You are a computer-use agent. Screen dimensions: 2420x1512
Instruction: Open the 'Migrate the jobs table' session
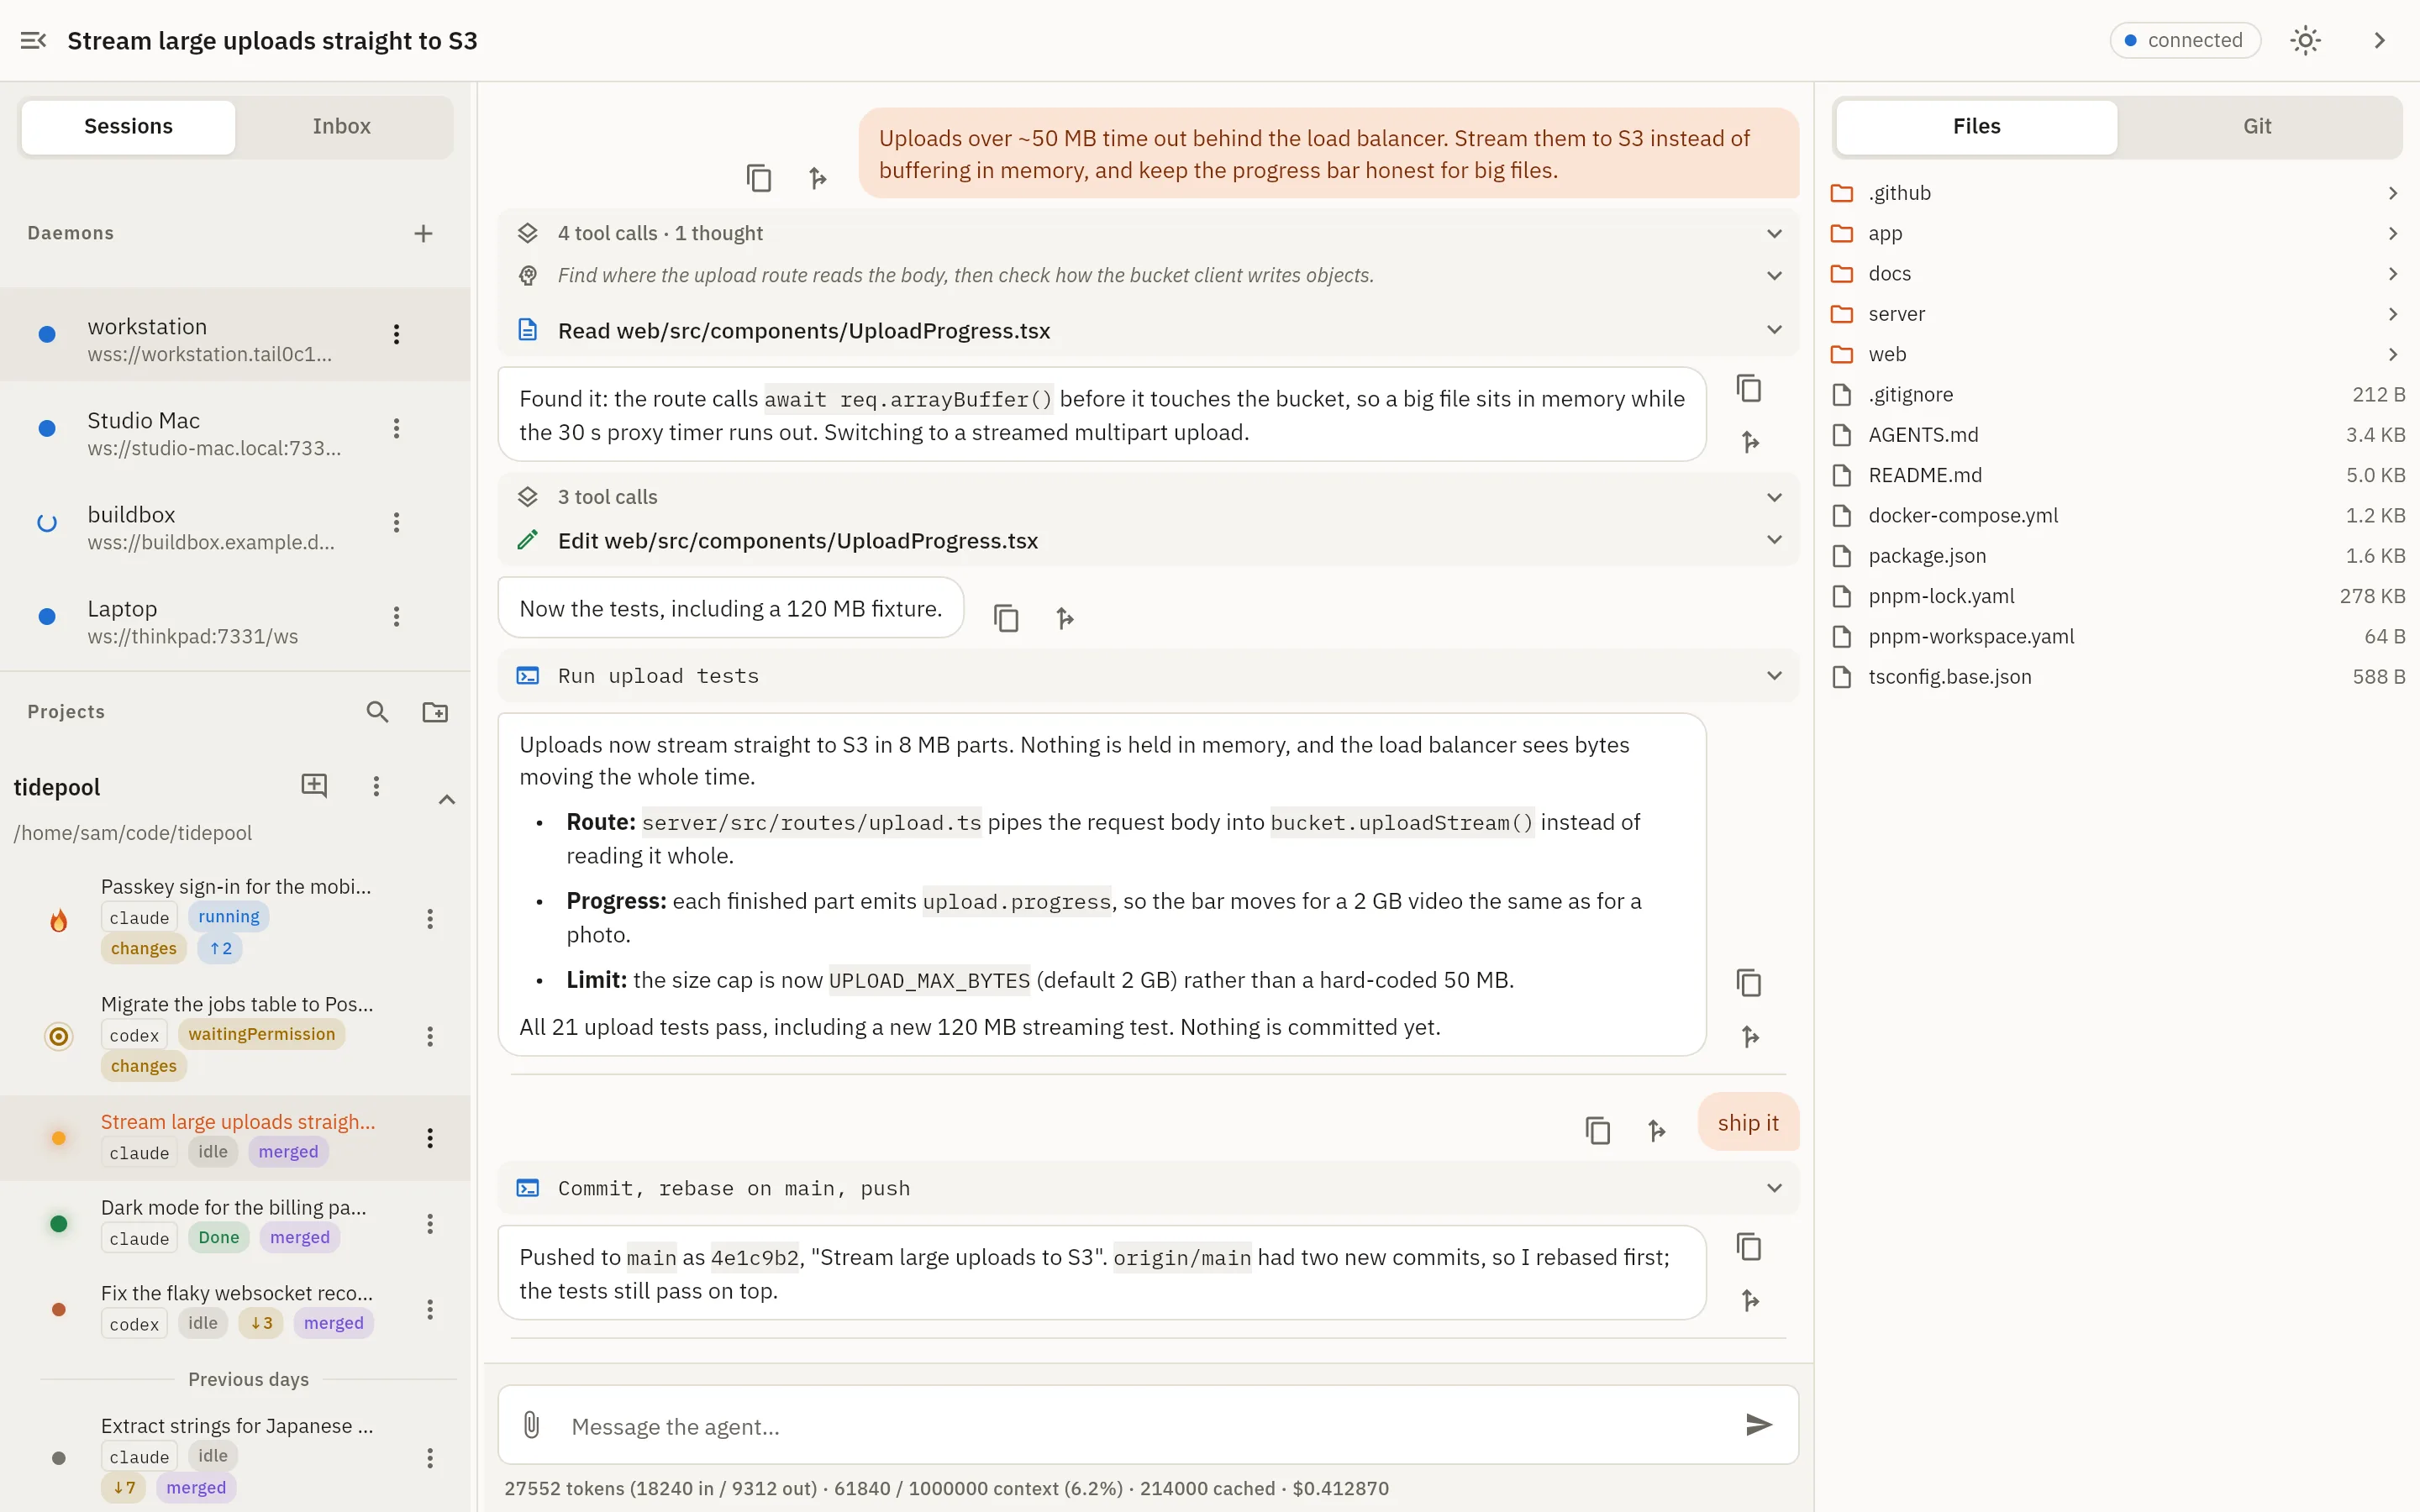[235, 1035]
